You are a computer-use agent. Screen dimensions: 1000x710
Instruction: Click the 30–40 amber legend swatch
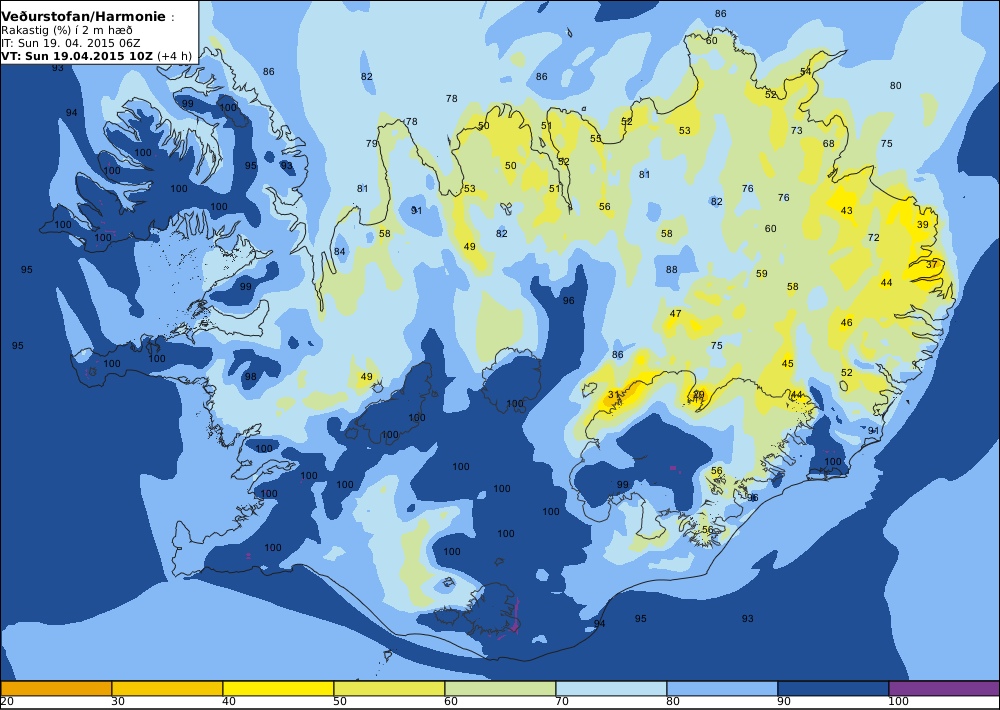(167, 688)
